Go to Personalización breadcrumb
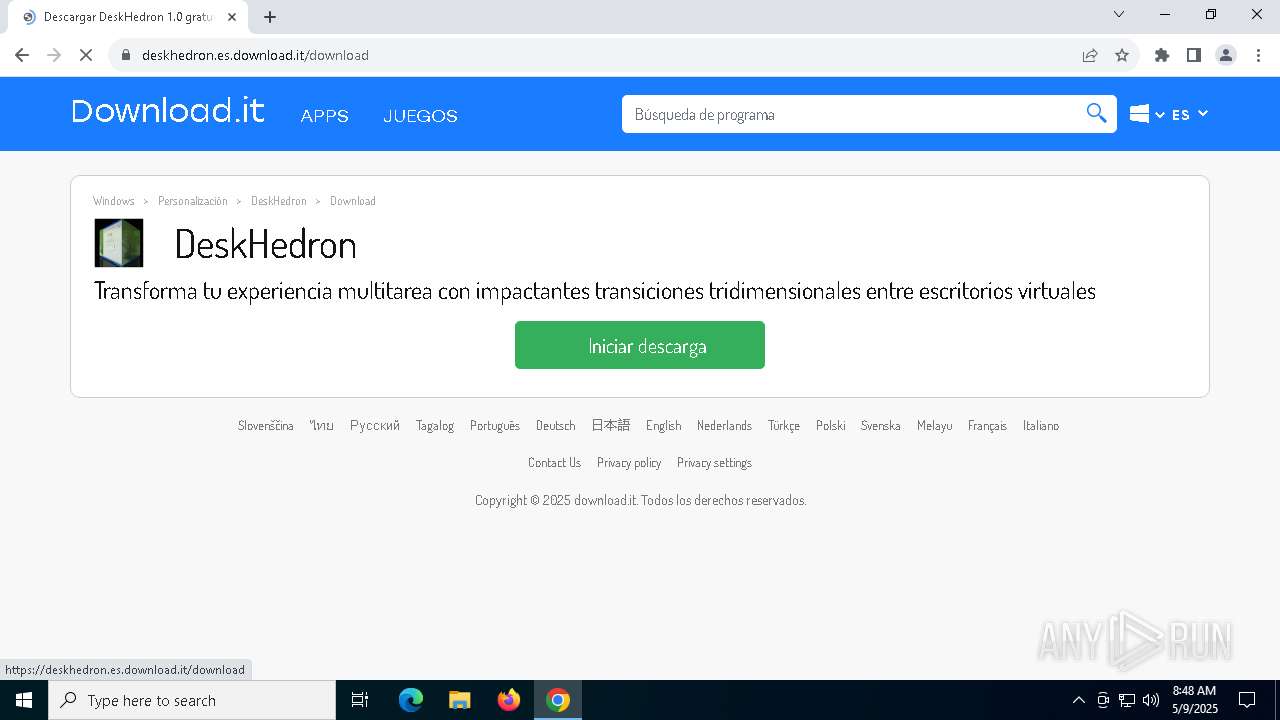 [193, 201]
